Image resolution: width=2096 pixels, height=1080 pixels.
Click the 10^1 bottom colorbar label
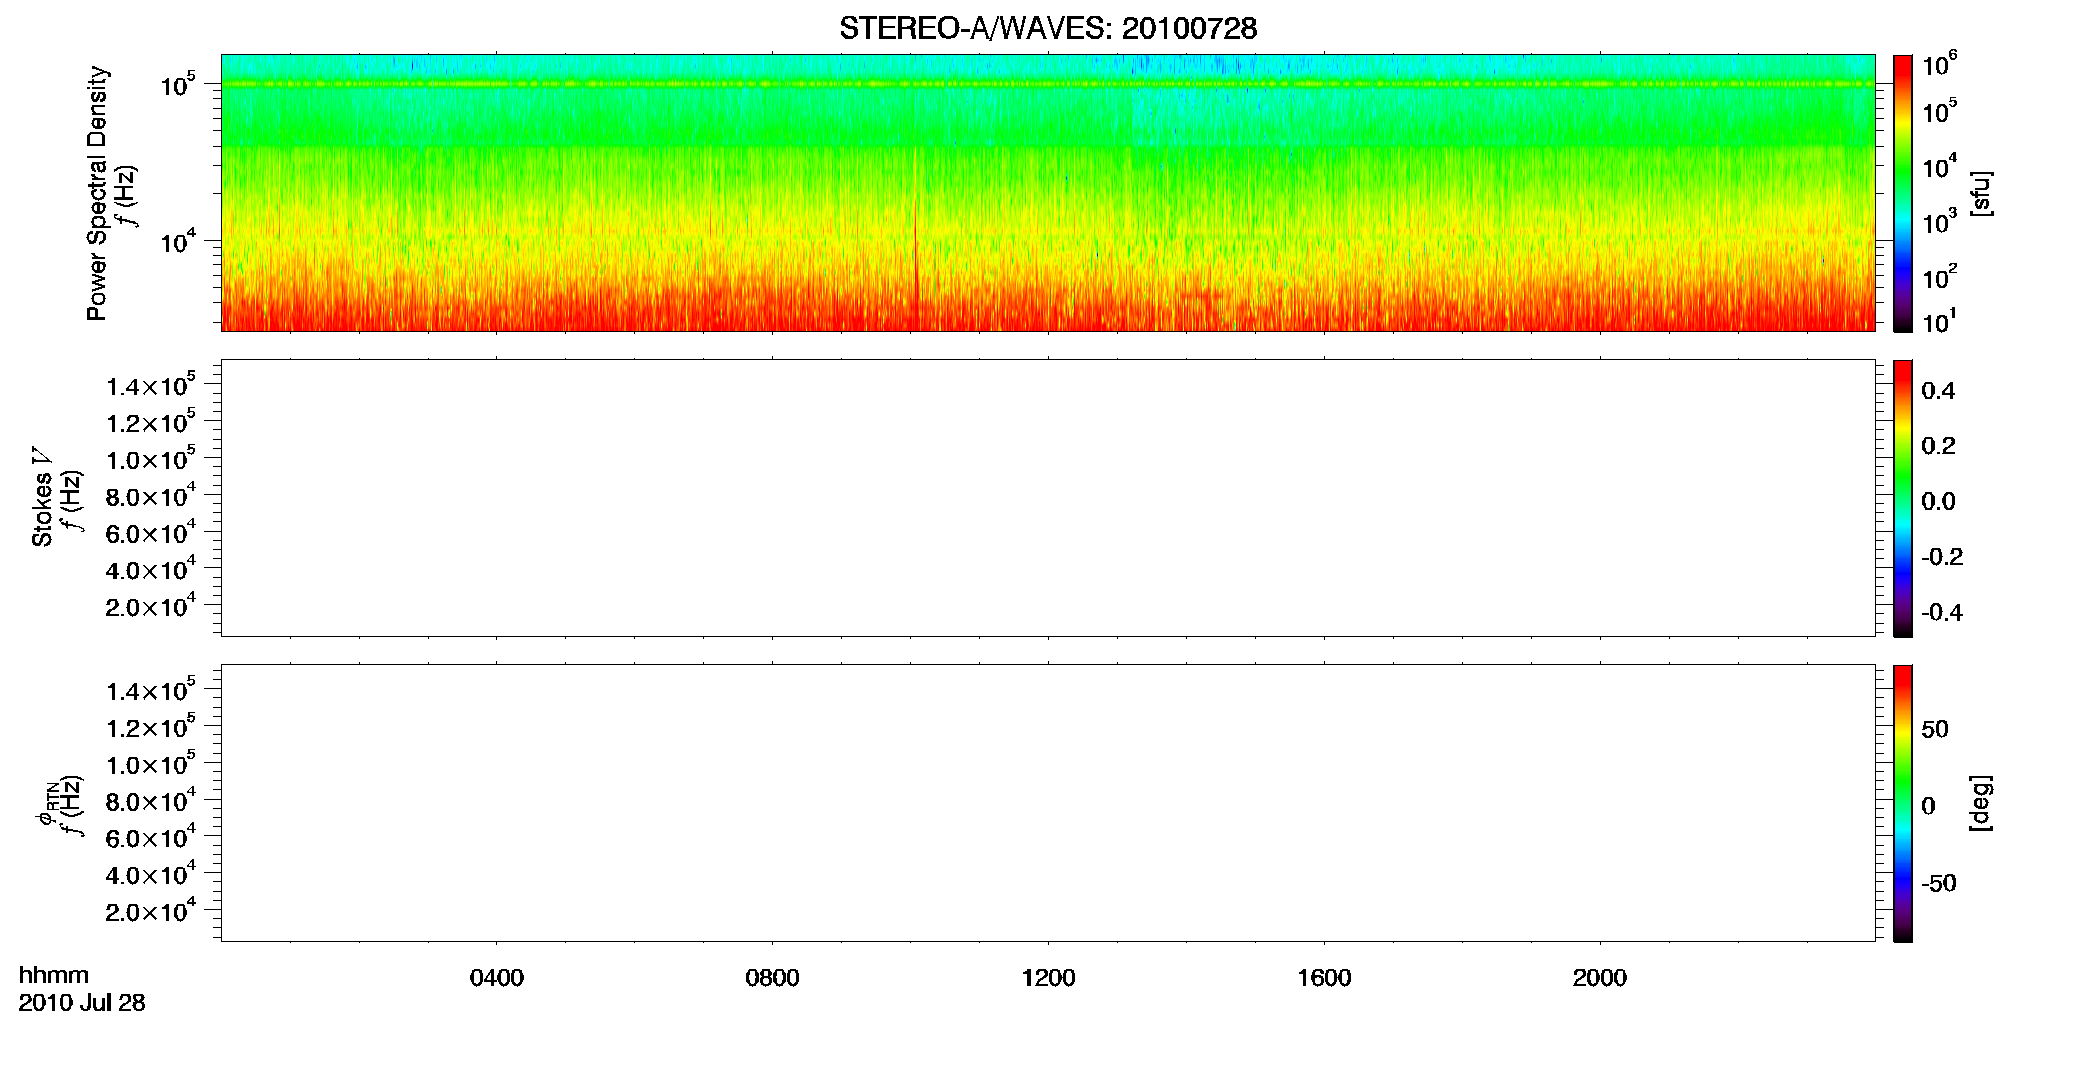click(1939, 321)
